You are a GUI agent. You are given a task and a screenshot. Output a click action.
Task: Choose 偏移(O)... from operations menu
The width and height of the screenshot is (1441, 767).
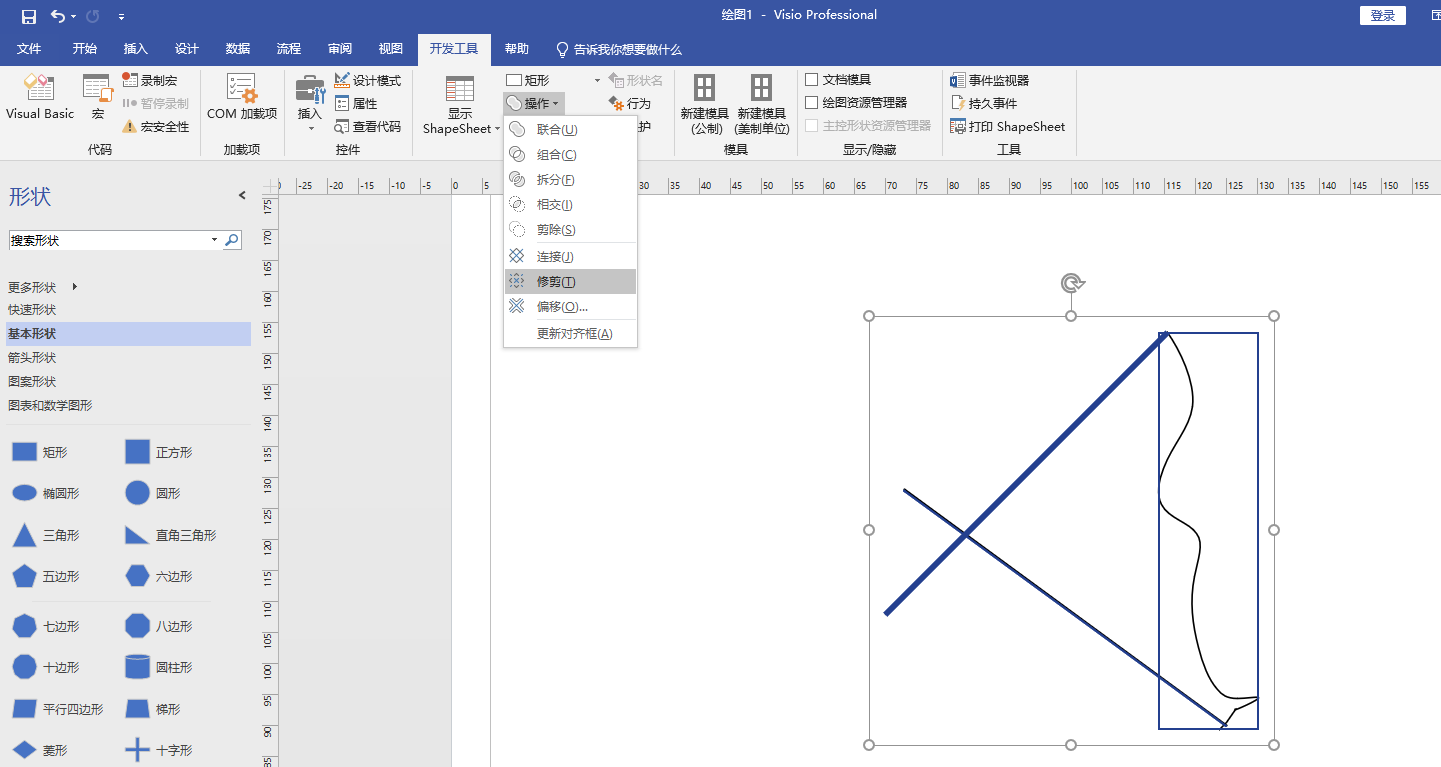click(570, 306)
